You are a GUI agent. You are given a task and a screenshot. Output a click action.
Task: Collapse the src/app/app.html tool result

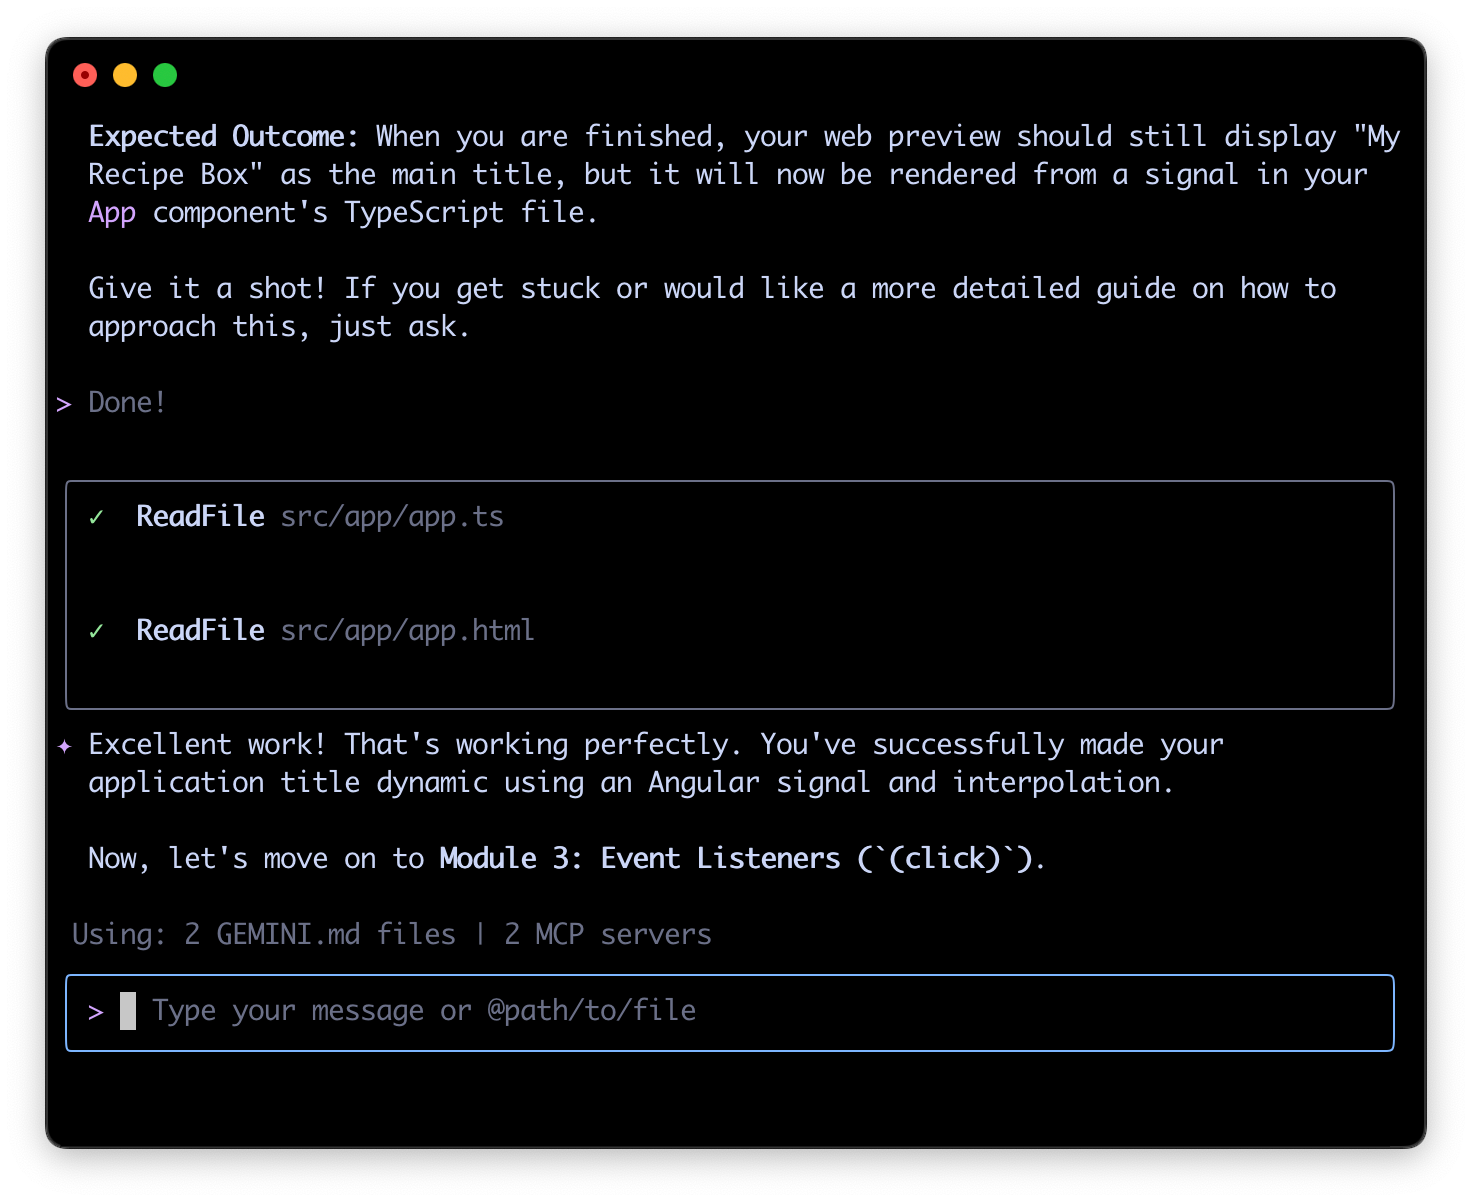click(407, 631)
